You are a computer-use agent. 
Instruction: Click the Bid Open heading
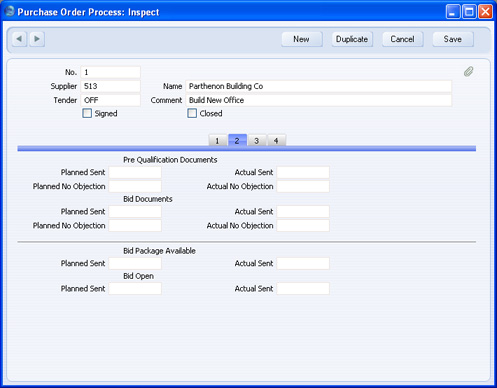click(138, 276)
